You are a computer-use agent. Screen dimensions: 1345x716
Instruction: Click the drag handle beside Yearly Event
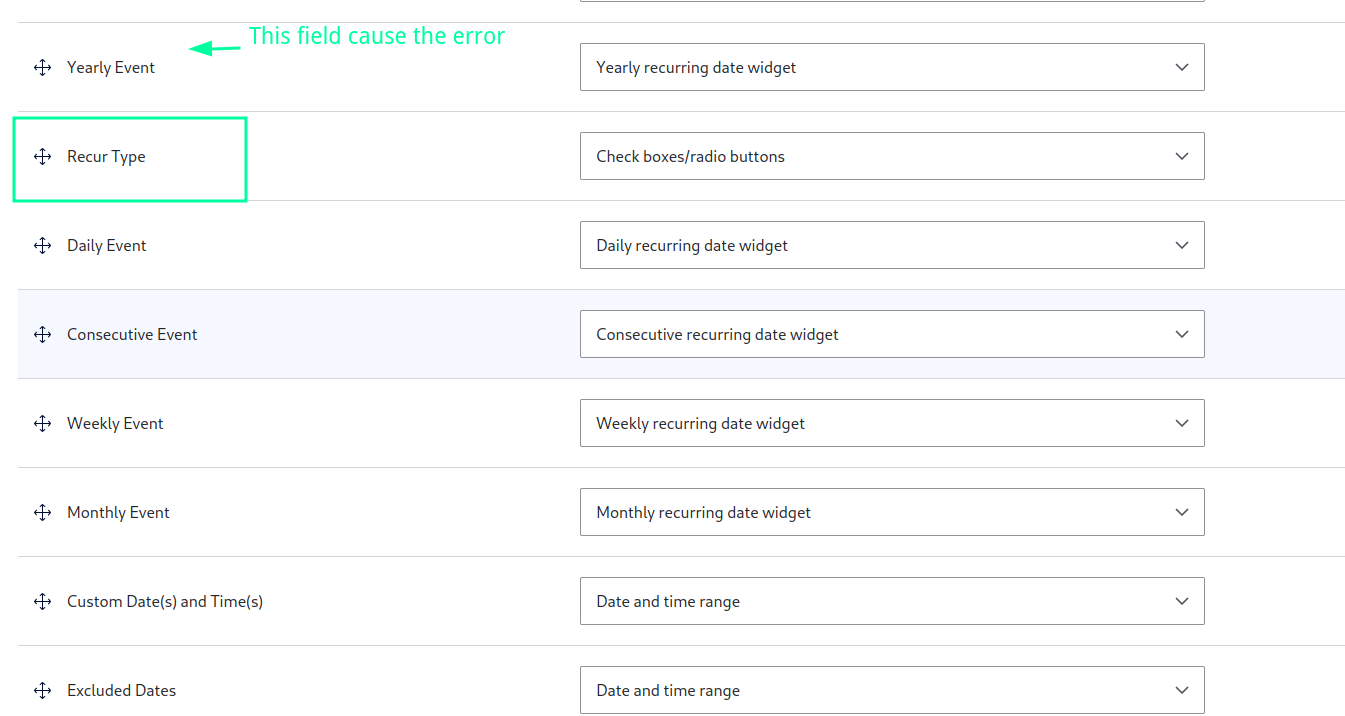(42, 68)
